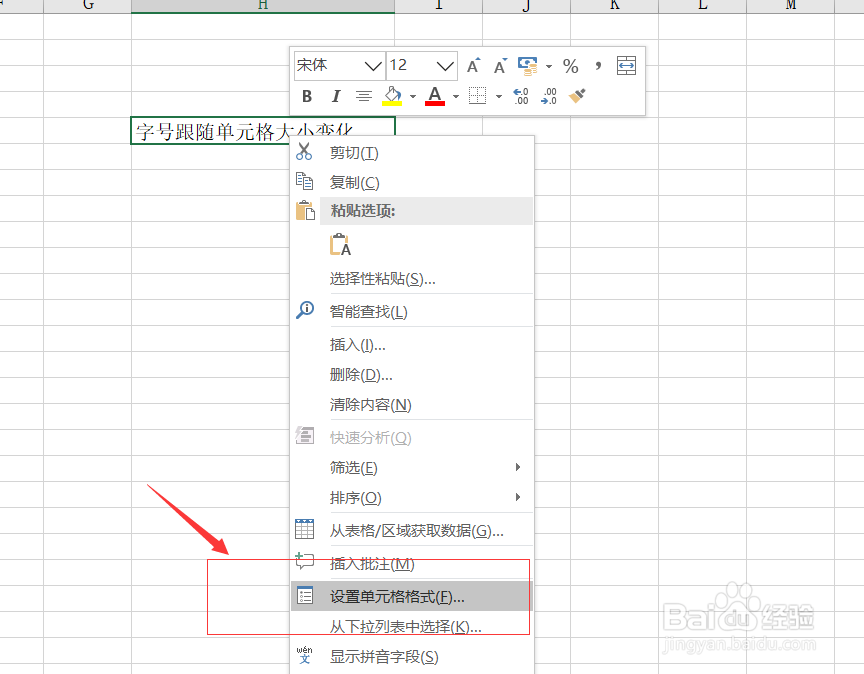This screenshot has height=674, width=864.
Task: Click 清除内容 to clear contents
Action: click(x=368, y=403)
